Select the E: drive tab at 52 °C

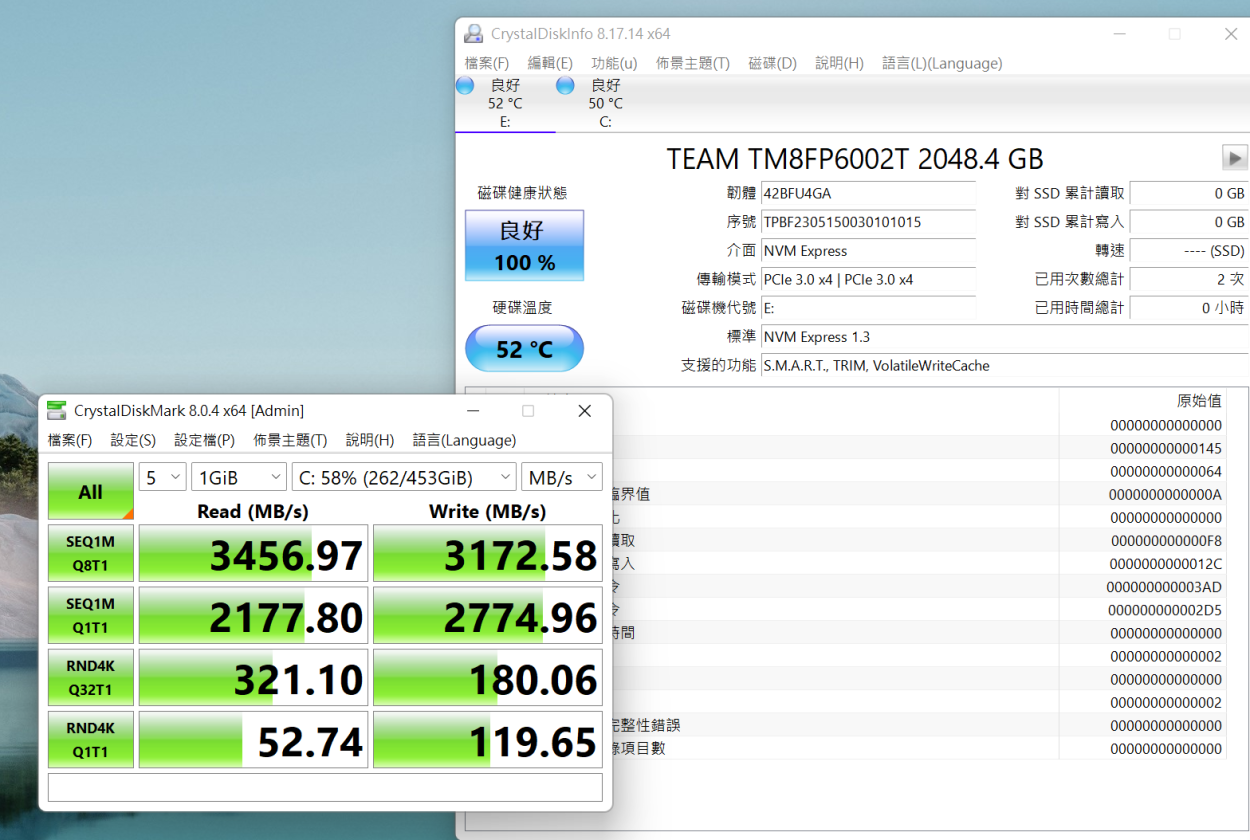[x=505, y=103]
